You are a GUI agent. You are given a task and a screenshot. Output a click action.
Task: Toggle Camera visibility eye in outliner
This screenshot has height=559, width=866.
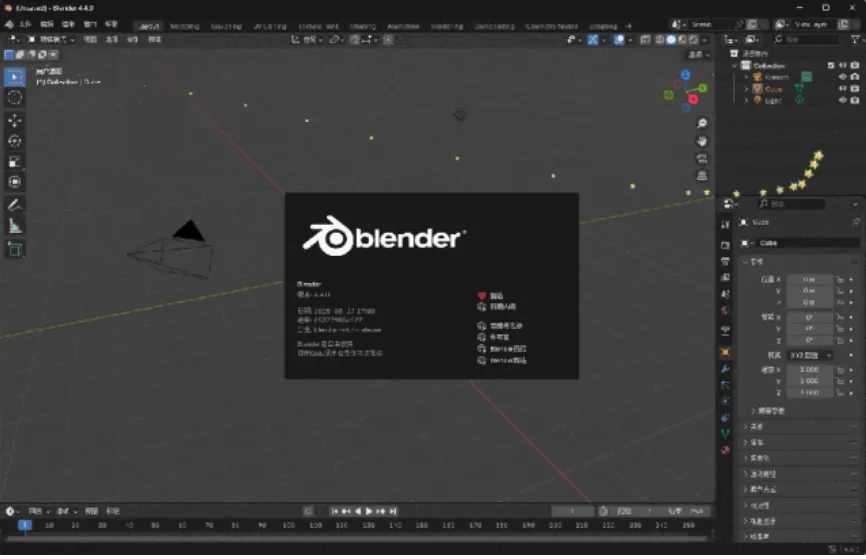843,77
